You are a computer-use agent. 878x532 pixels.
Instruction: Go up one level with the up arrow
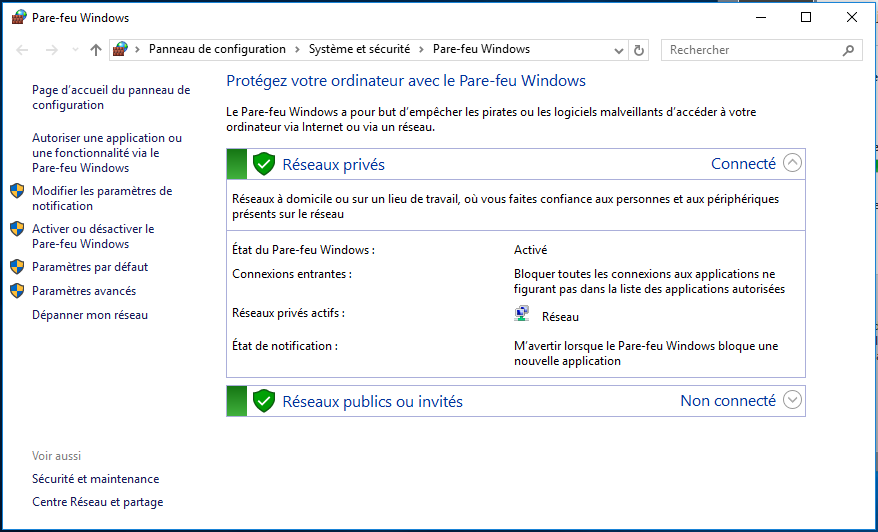point(96,50)
